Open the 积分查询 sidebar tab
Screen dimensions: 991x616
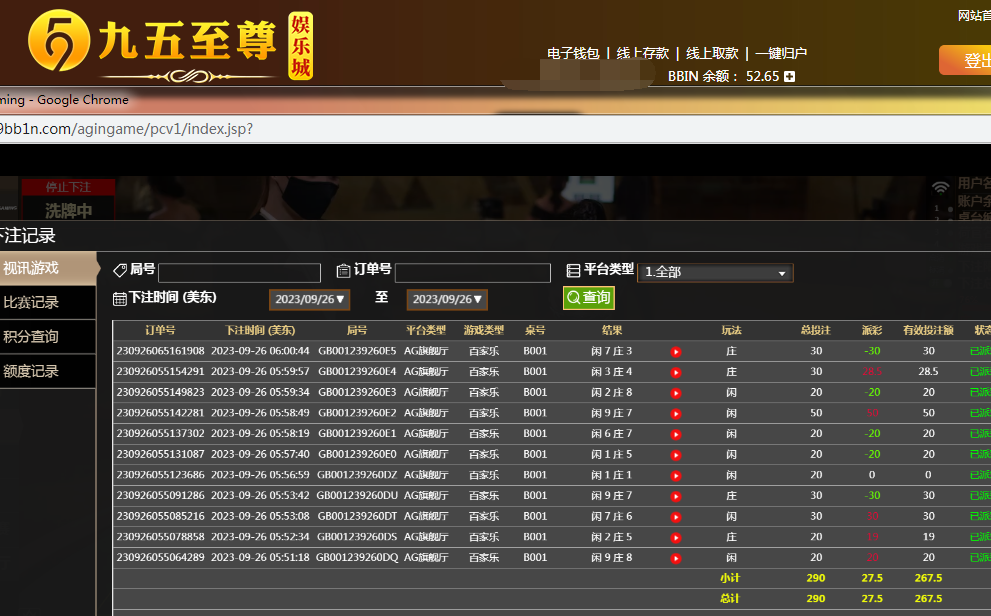coord(48,337)
